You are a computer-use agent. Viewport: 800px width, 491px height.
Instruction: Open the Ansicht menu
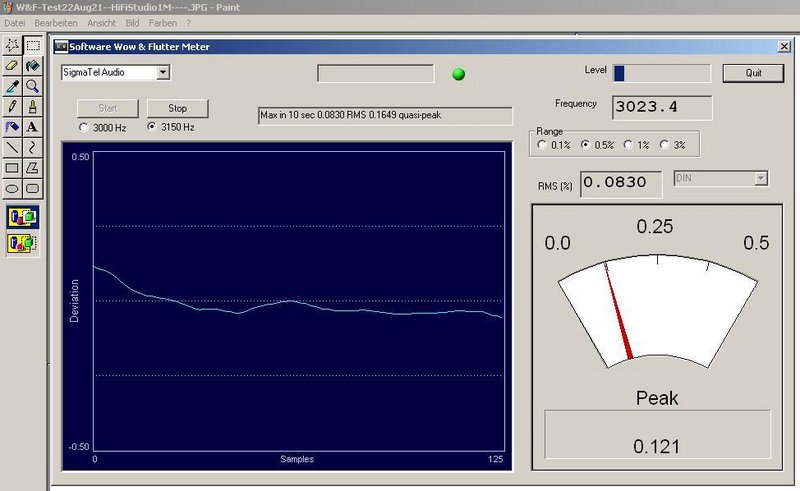pyautogui.click(x=101, y=23)
